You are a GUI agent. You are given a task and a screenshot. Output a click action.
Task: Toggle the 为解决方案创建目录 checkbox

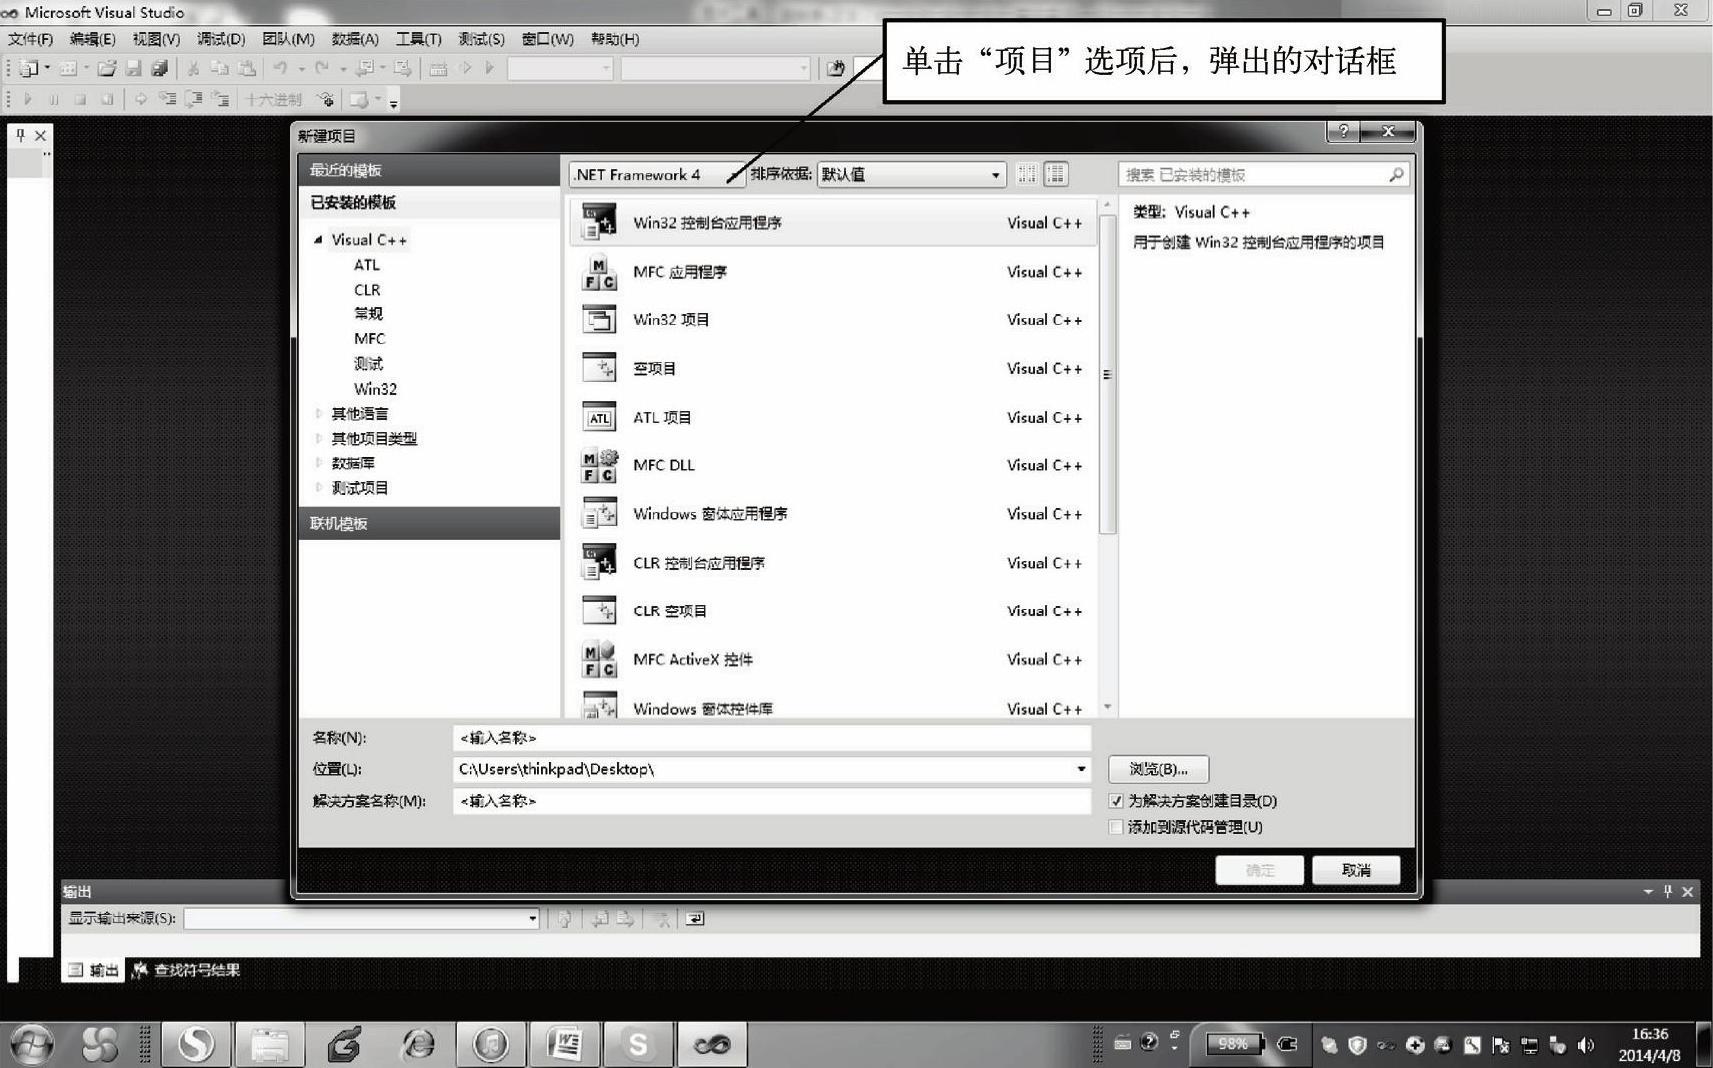(1116, 801)
